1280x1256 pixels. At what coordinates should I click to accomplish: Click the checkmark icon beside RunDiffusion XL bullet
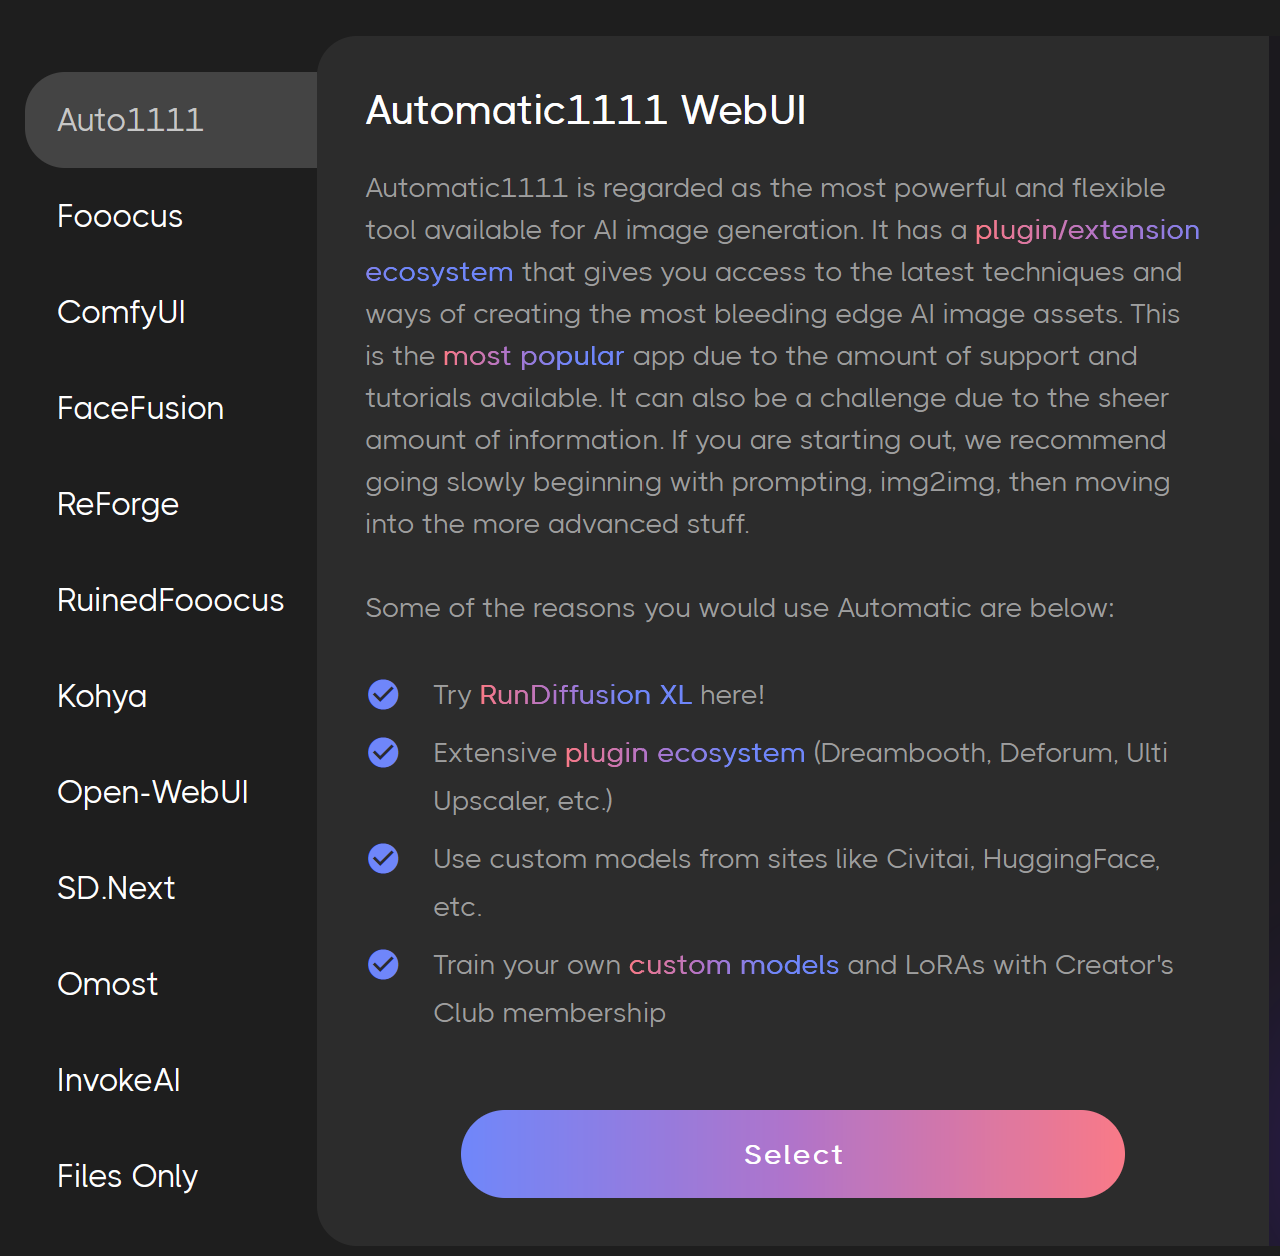tap(383, 694)
